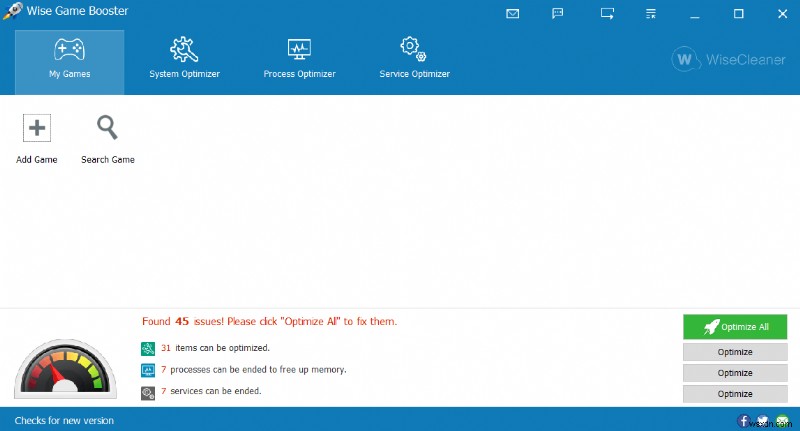Screen dimensions: 800x431
Task: Maximize the Wise Game Booster window
Action: (738, 14)
